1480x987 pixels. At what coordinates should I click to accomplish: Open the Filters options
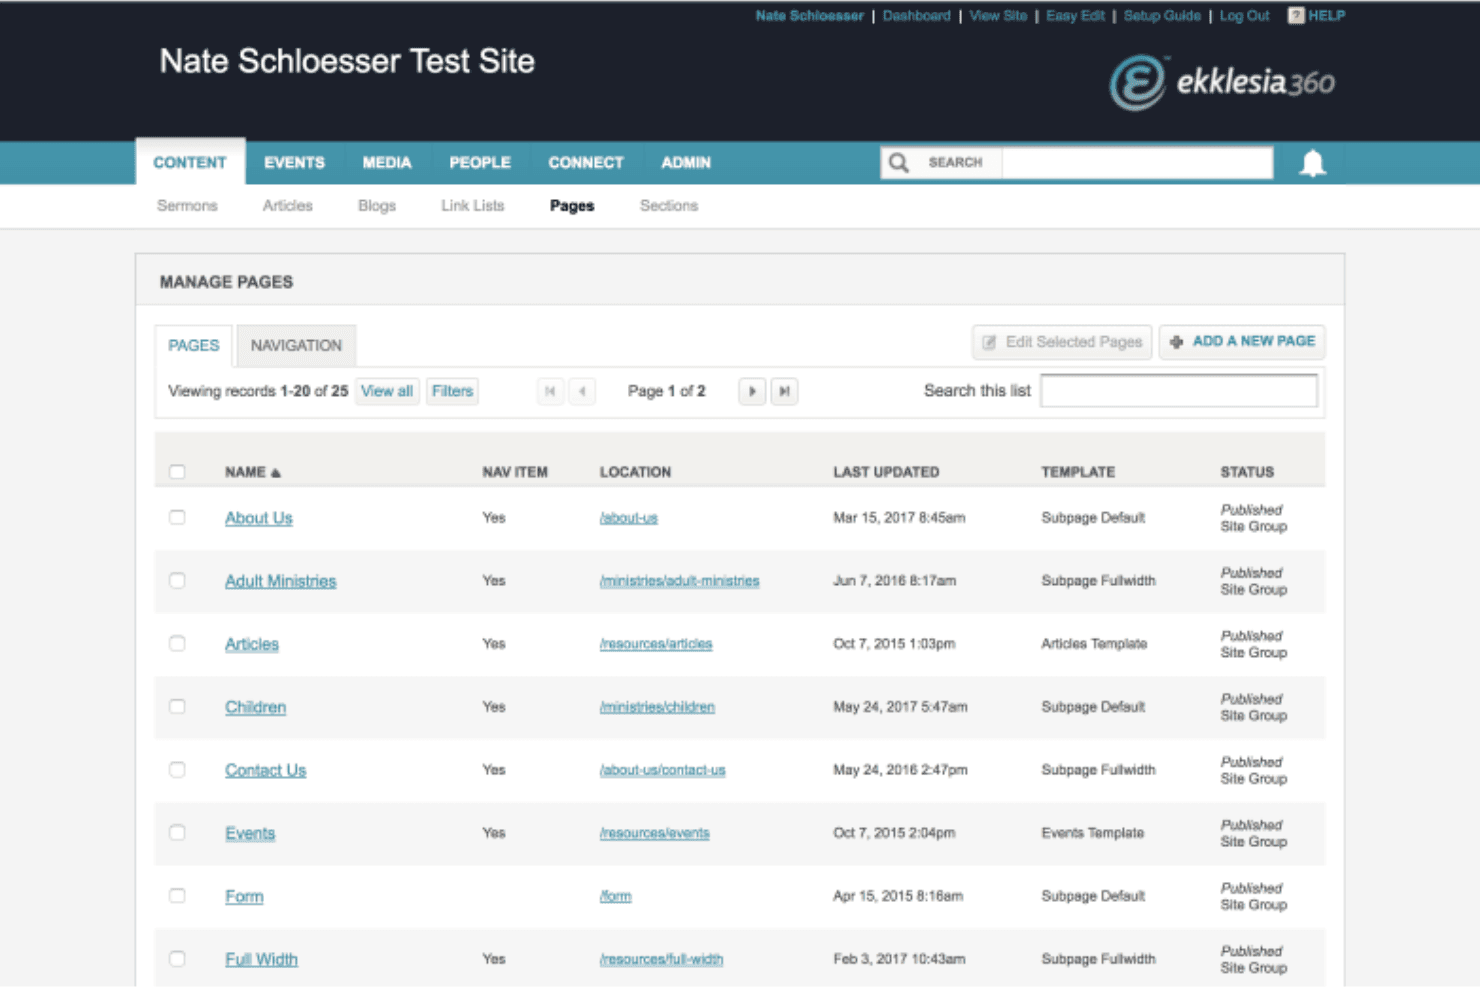452,391
